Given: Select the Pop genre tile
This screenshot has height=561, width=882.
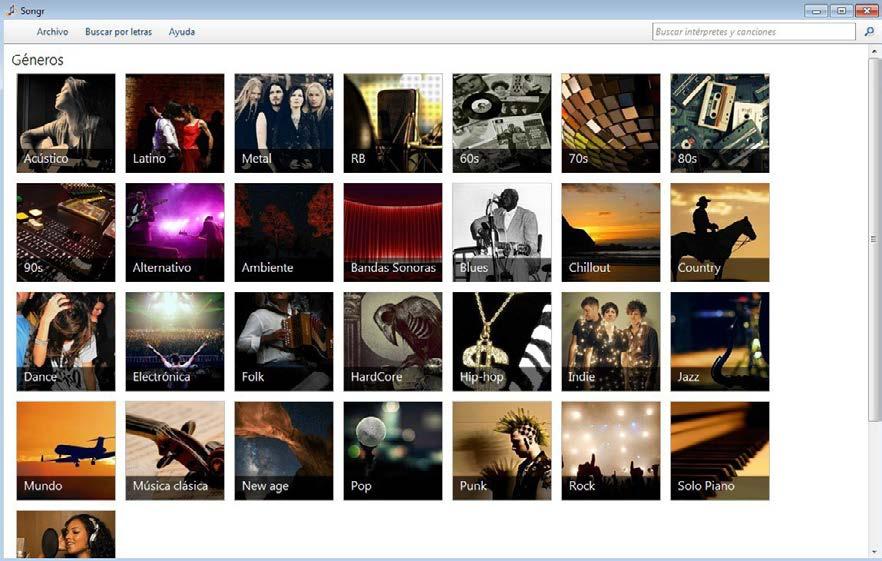Looking at the screenshot, I should (x=393, y=451).
